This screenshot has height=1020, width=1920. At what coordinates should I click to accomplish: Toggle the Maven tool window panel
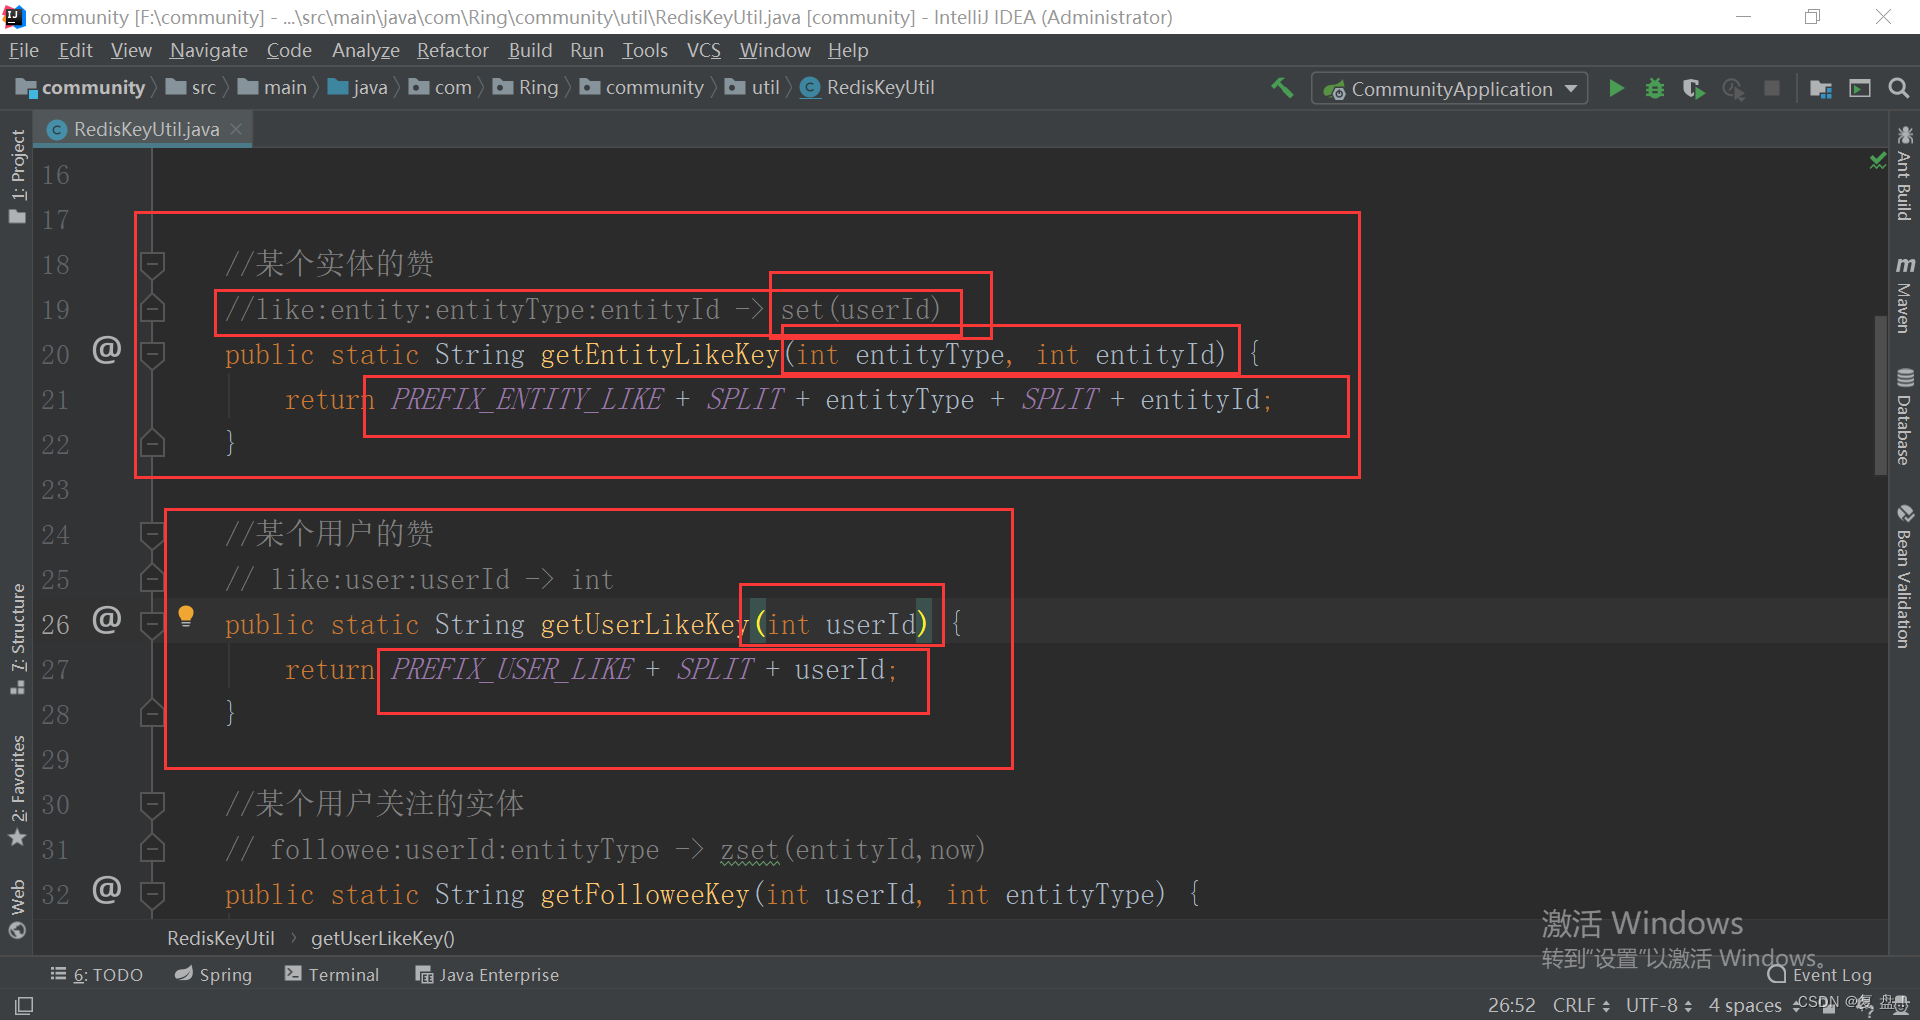click(x=1904, y=295)
